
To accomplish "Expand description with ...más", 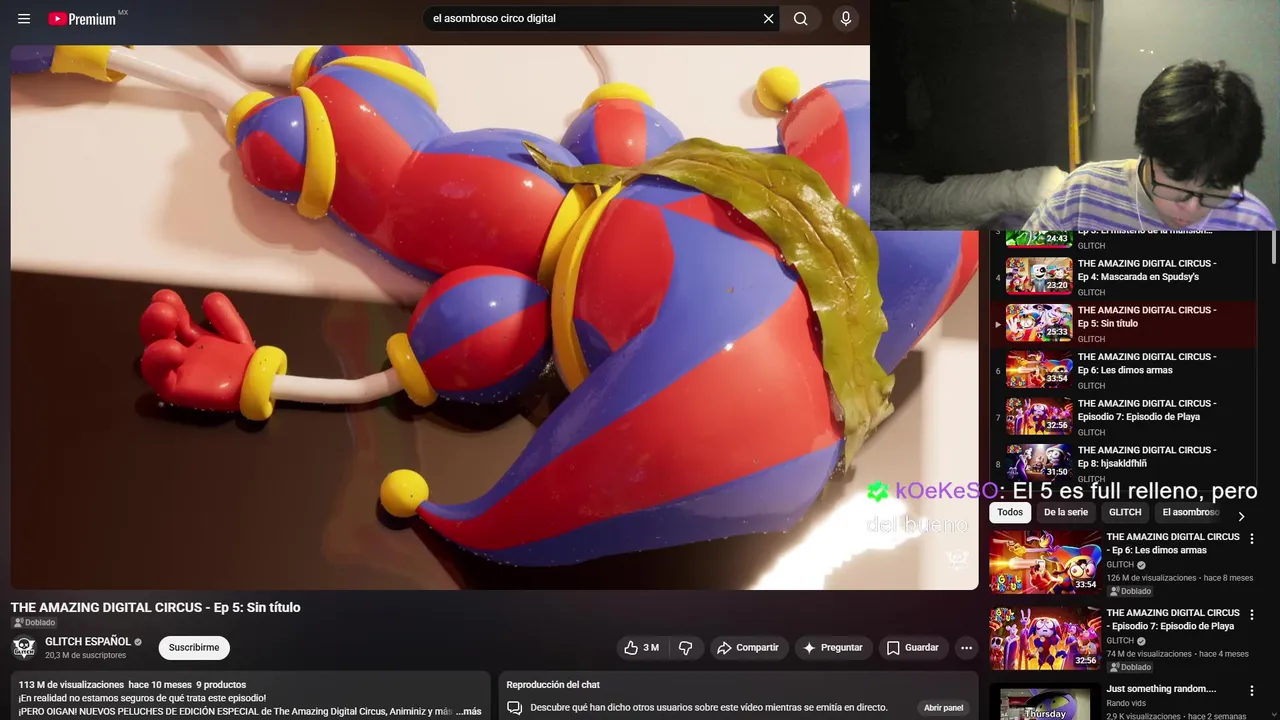I will click(x=468, y=711).
